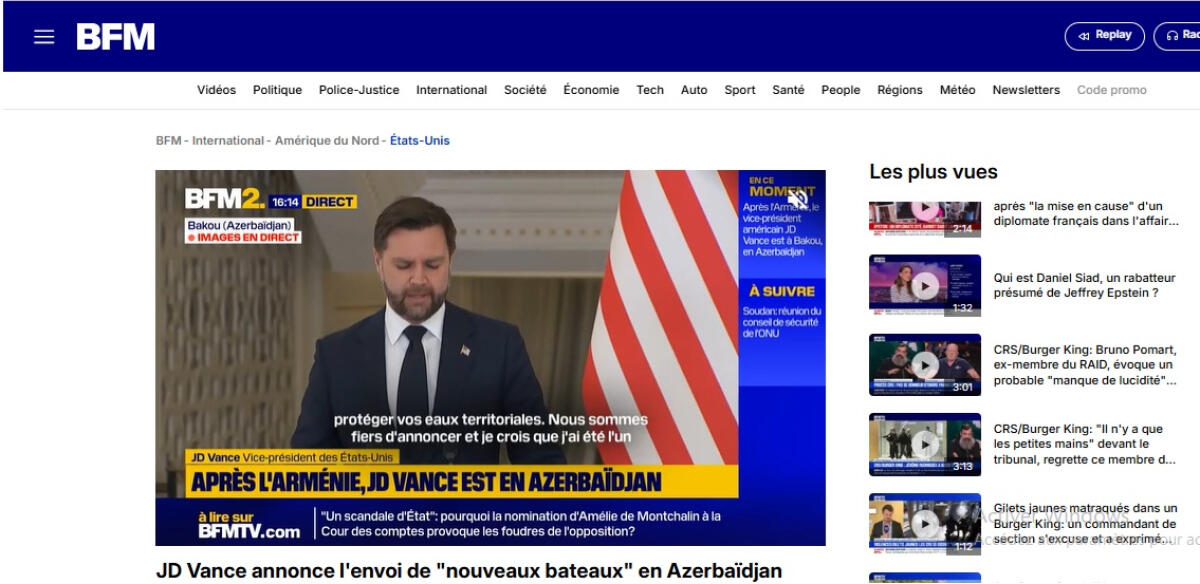
Task: Open the Police-Justice section
Action: coord(359,90)
